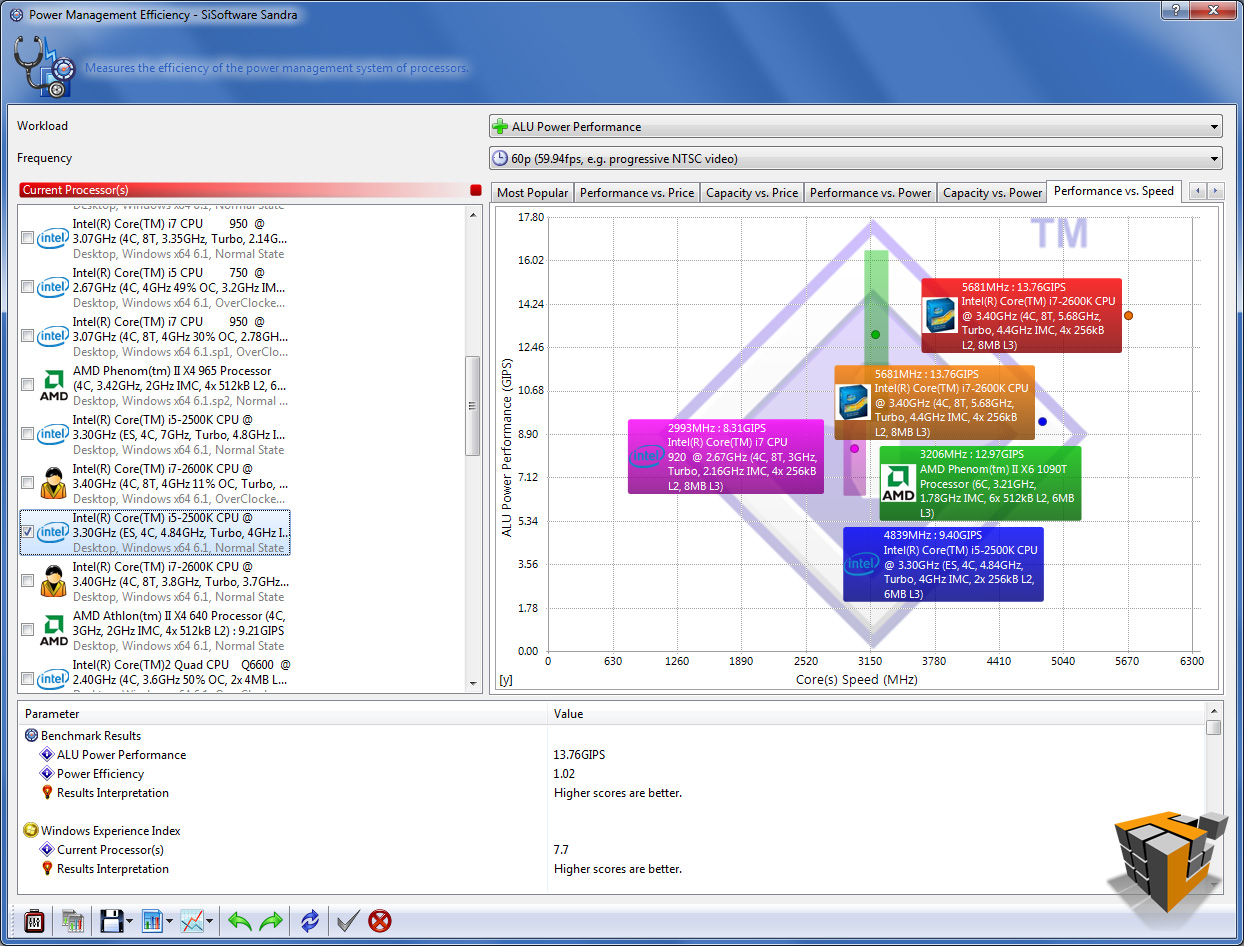The height and width of the screenshot is (946, 1244).
Task: Click the tab strip scroll right arrow
Action: click(x=1215, y=192)
